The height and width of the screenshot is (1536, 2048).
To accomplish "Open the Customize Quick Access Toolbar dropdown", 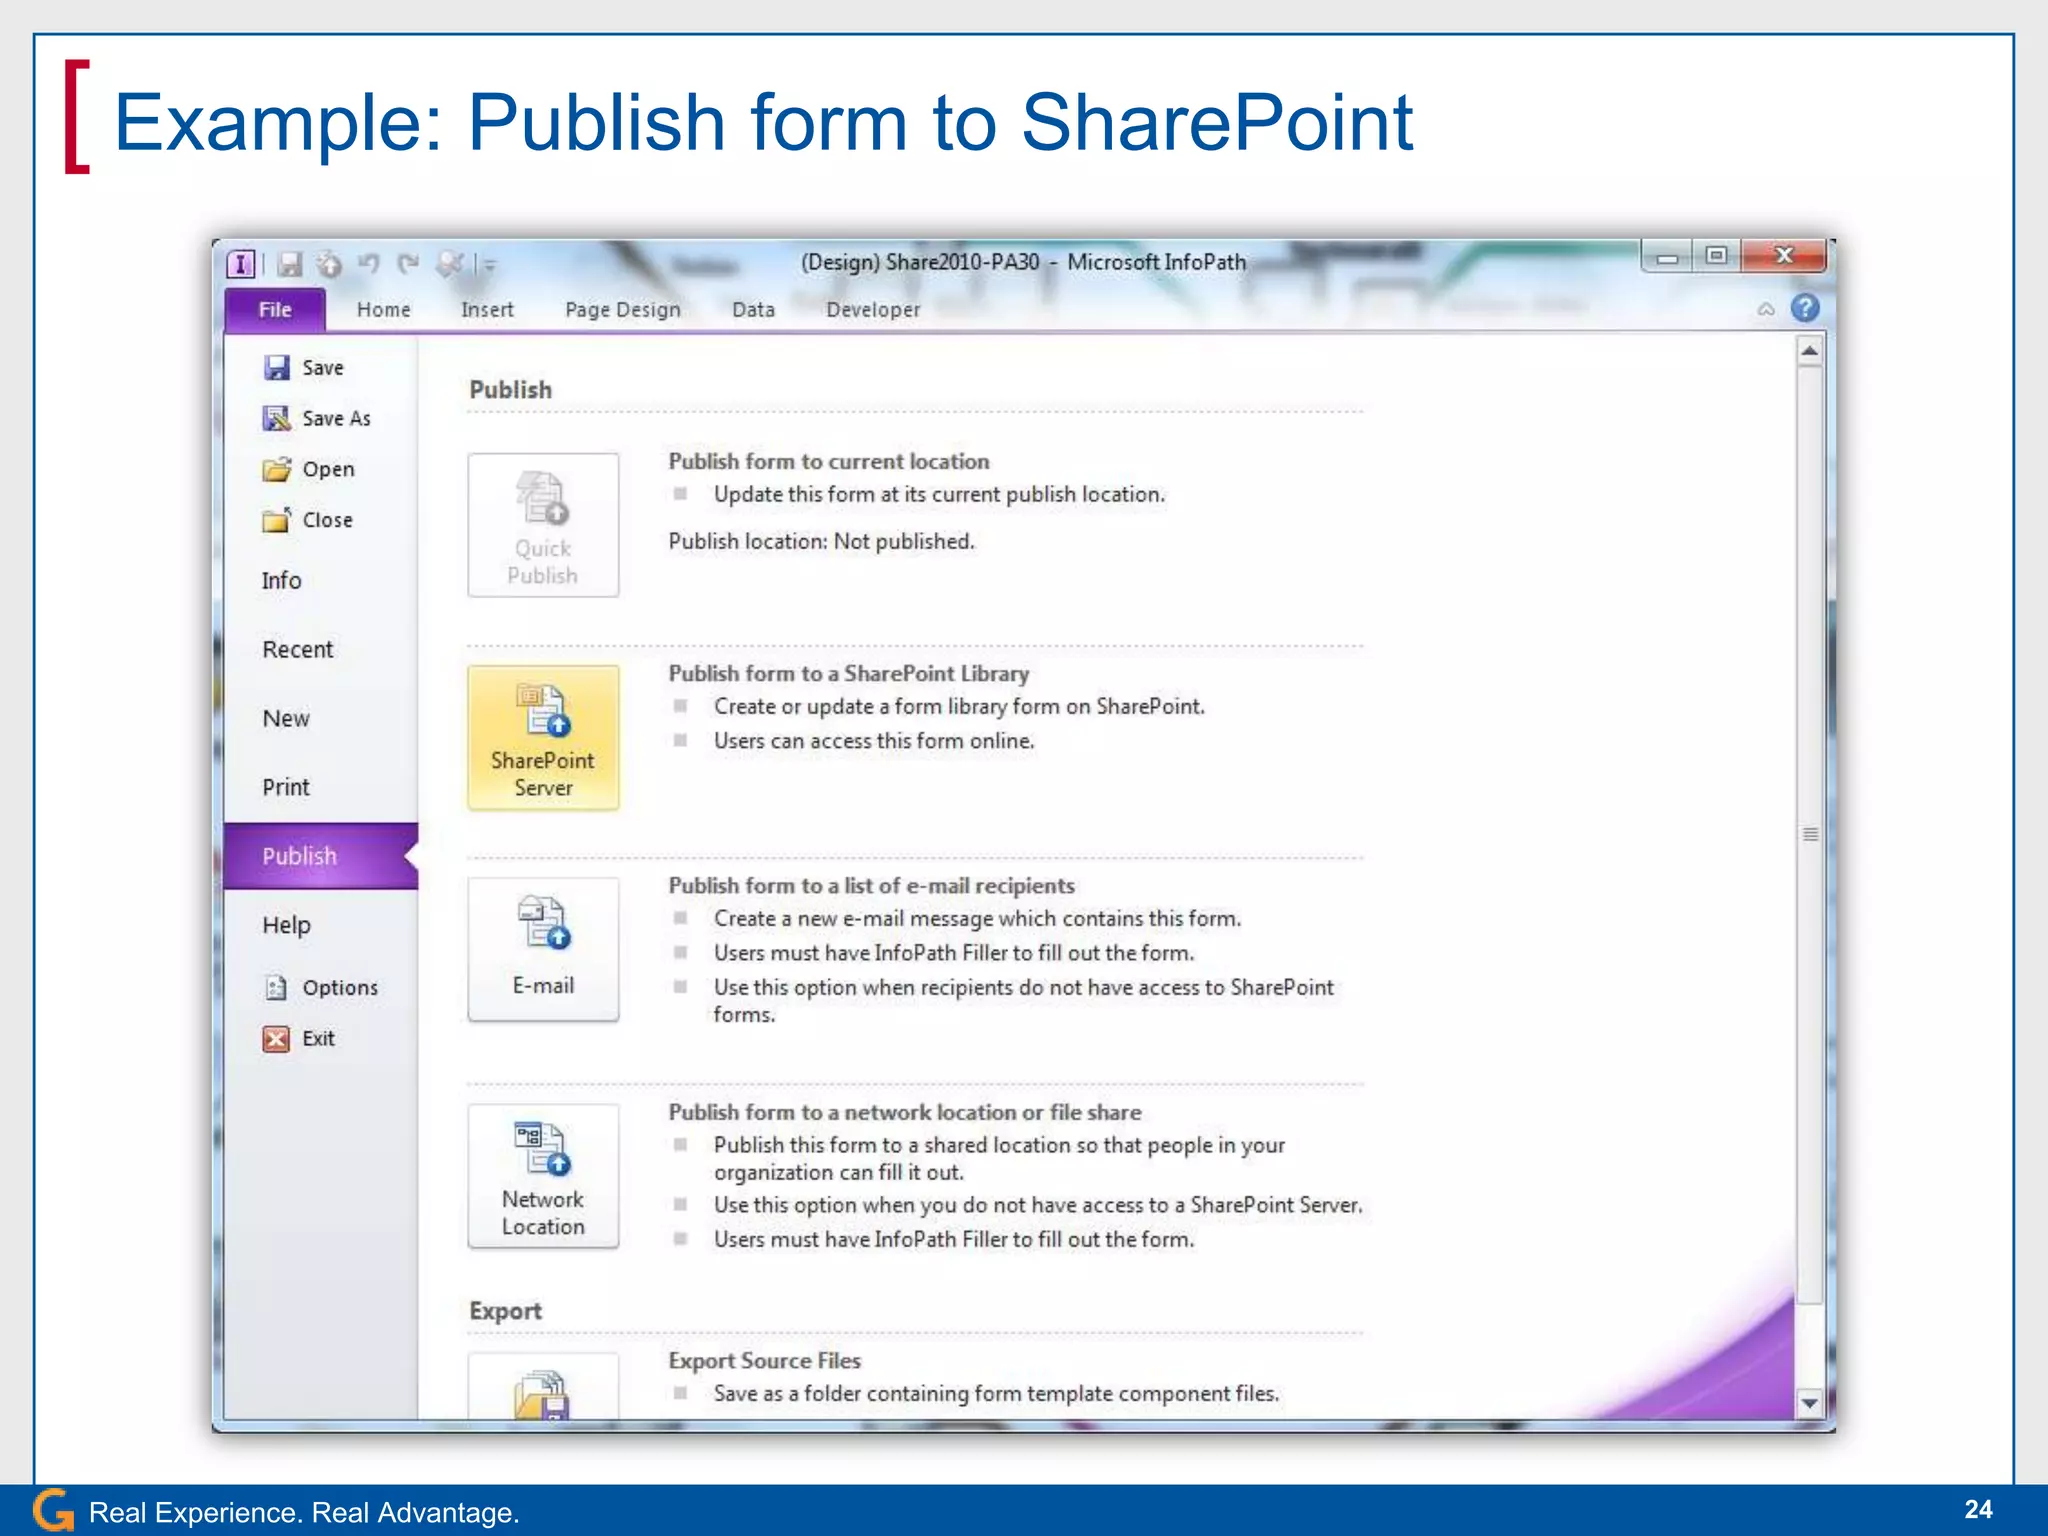I will (490, 265).
